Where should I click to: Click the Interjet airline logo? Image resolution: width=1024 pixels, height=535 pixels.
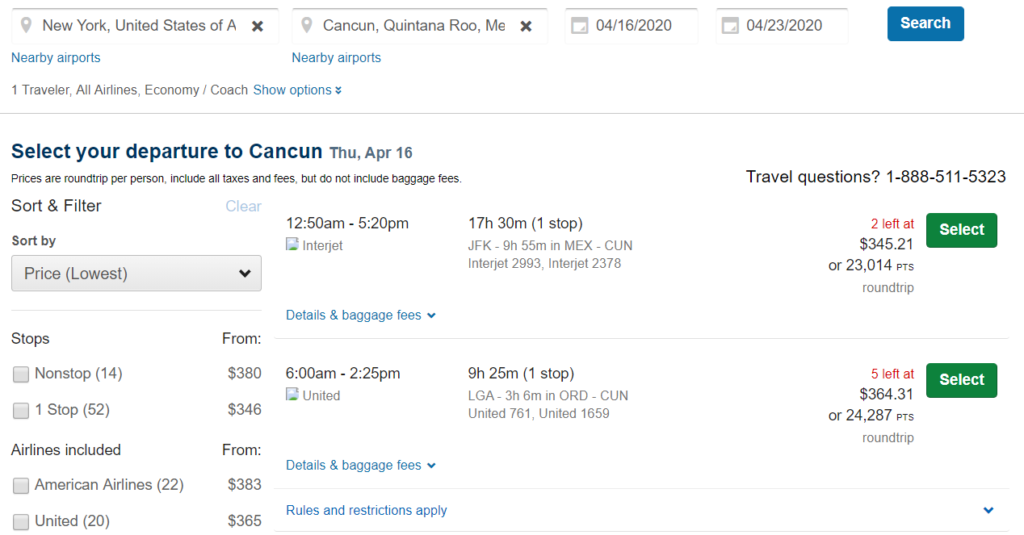click(x=292, y=245)
